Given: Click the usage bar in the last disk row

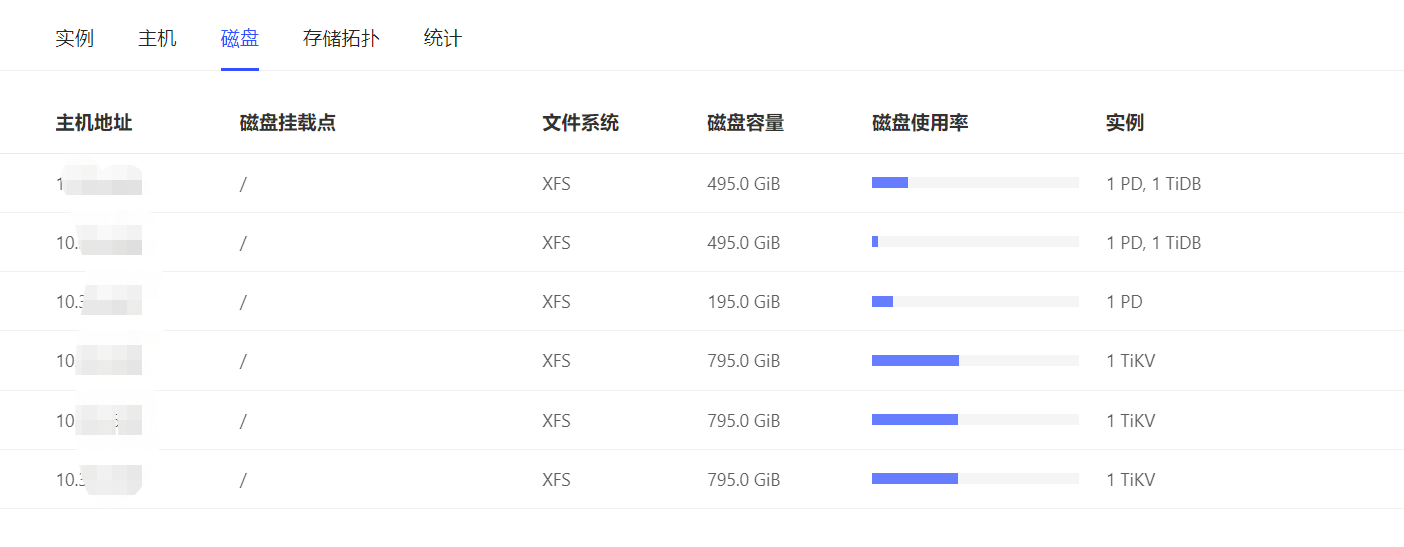Looking at the screenshot, I should click(975, 479).
